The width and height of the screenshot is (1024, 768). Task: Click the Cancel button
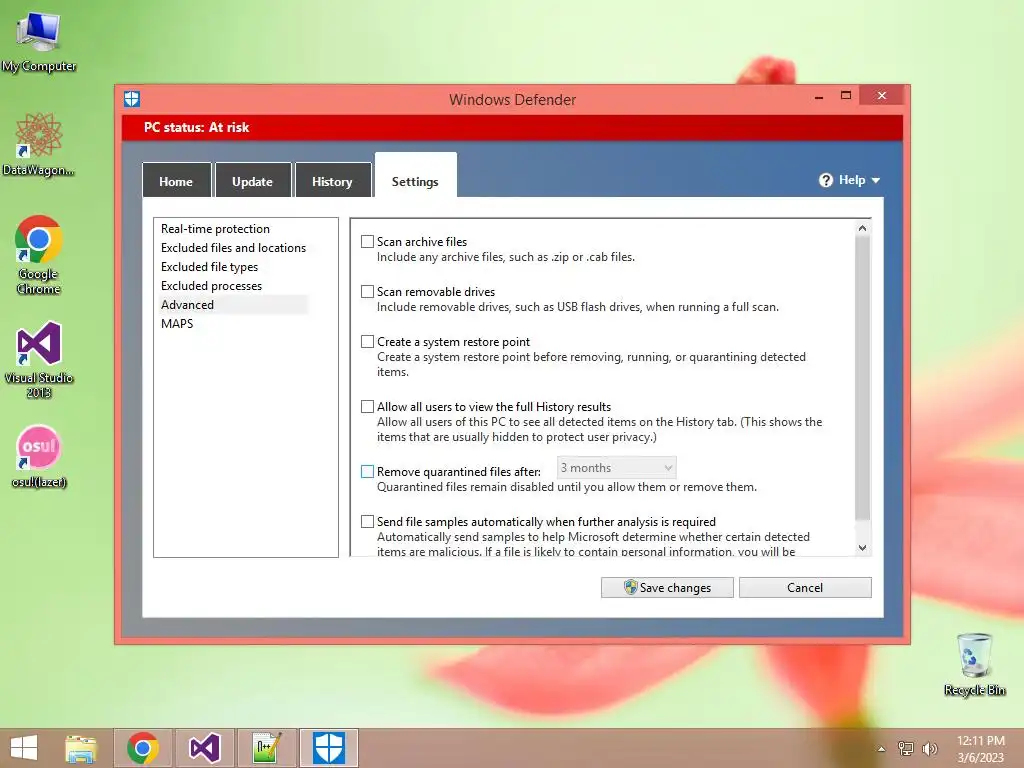pos(805,587)
